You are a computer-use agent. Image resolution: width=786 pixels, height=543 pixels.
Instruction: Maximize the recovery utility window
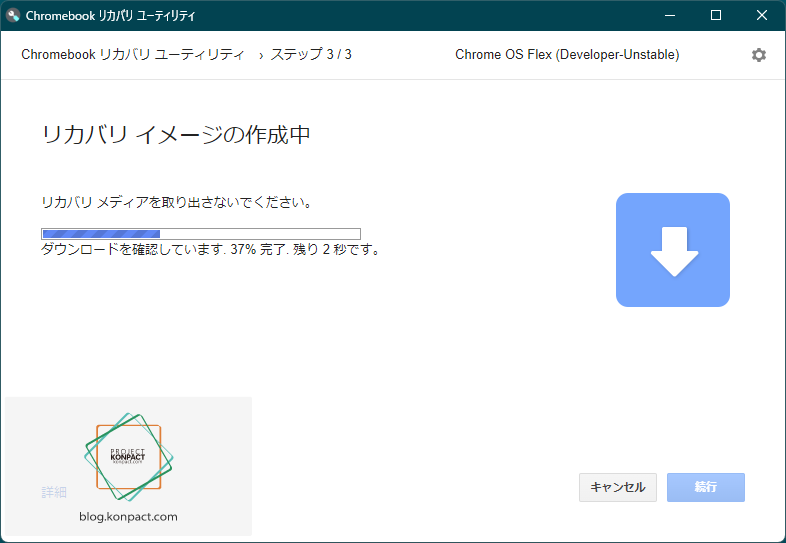(x=716, y=15)
